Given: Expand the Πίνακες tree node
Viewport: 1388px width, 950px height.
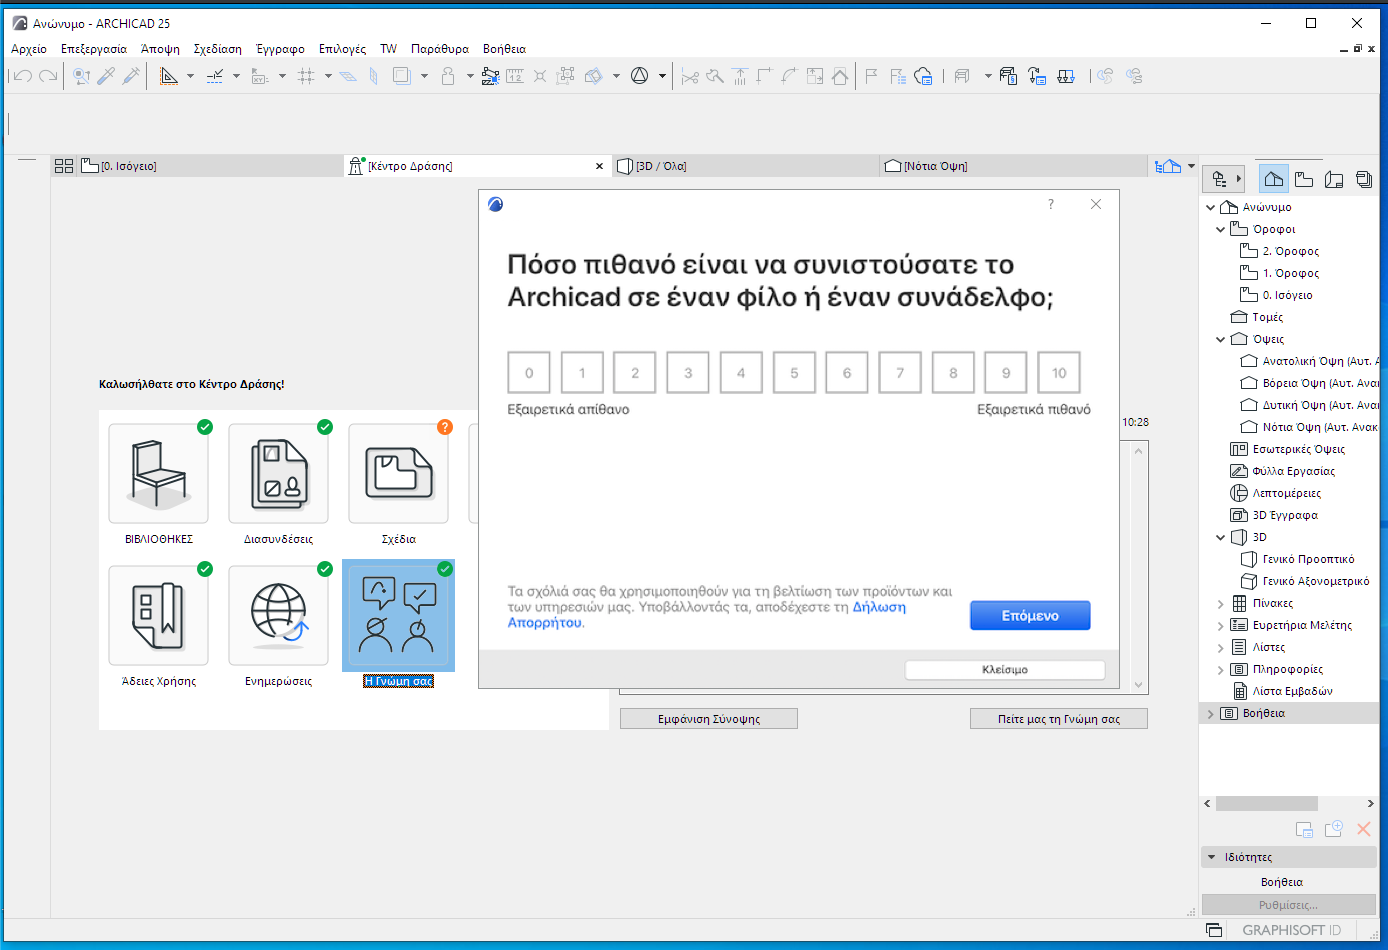Looking at the screenshot, I should pyautogui.click(x=1221, y=604).
